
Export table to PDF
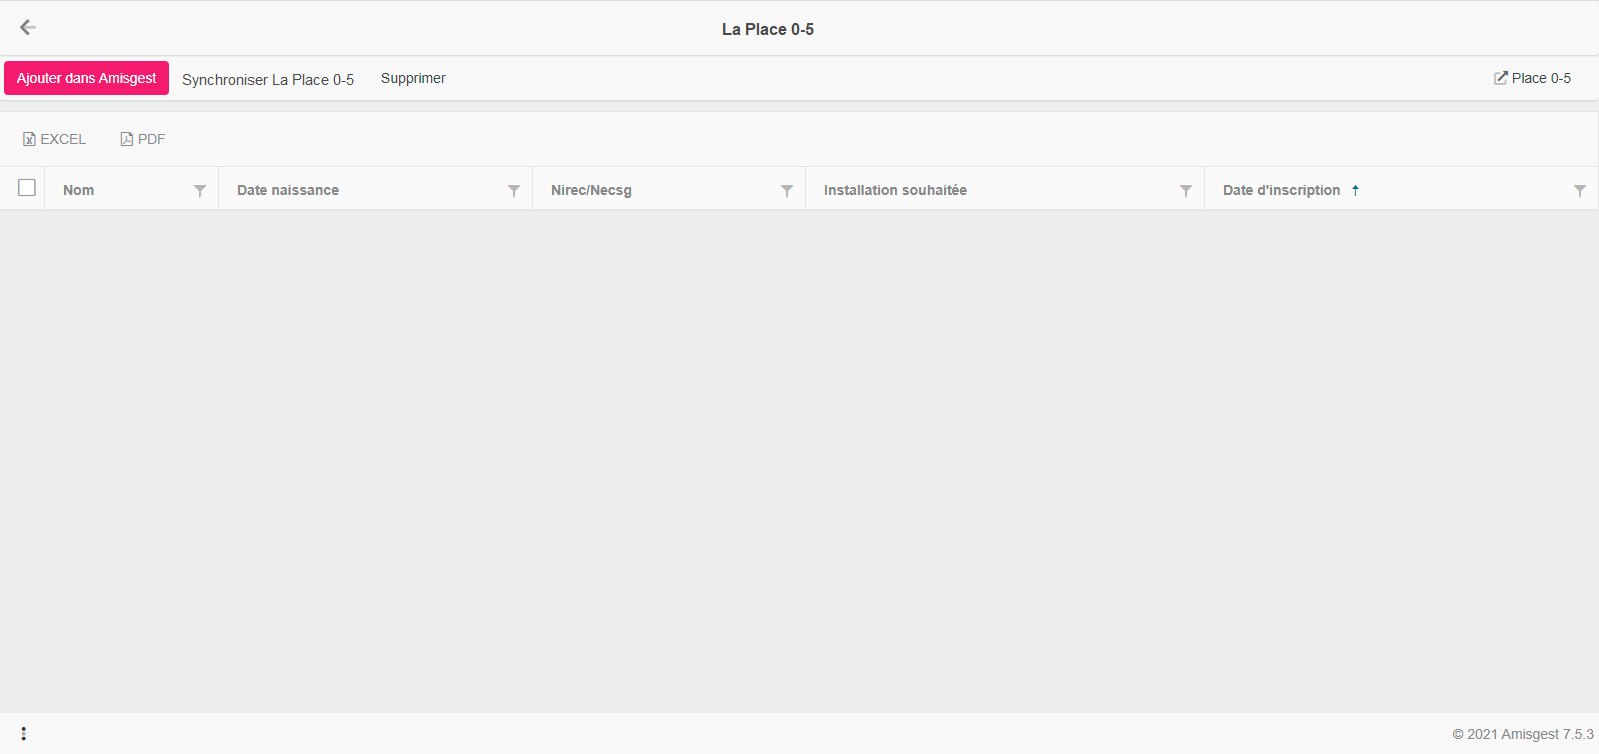click(142, 139)
